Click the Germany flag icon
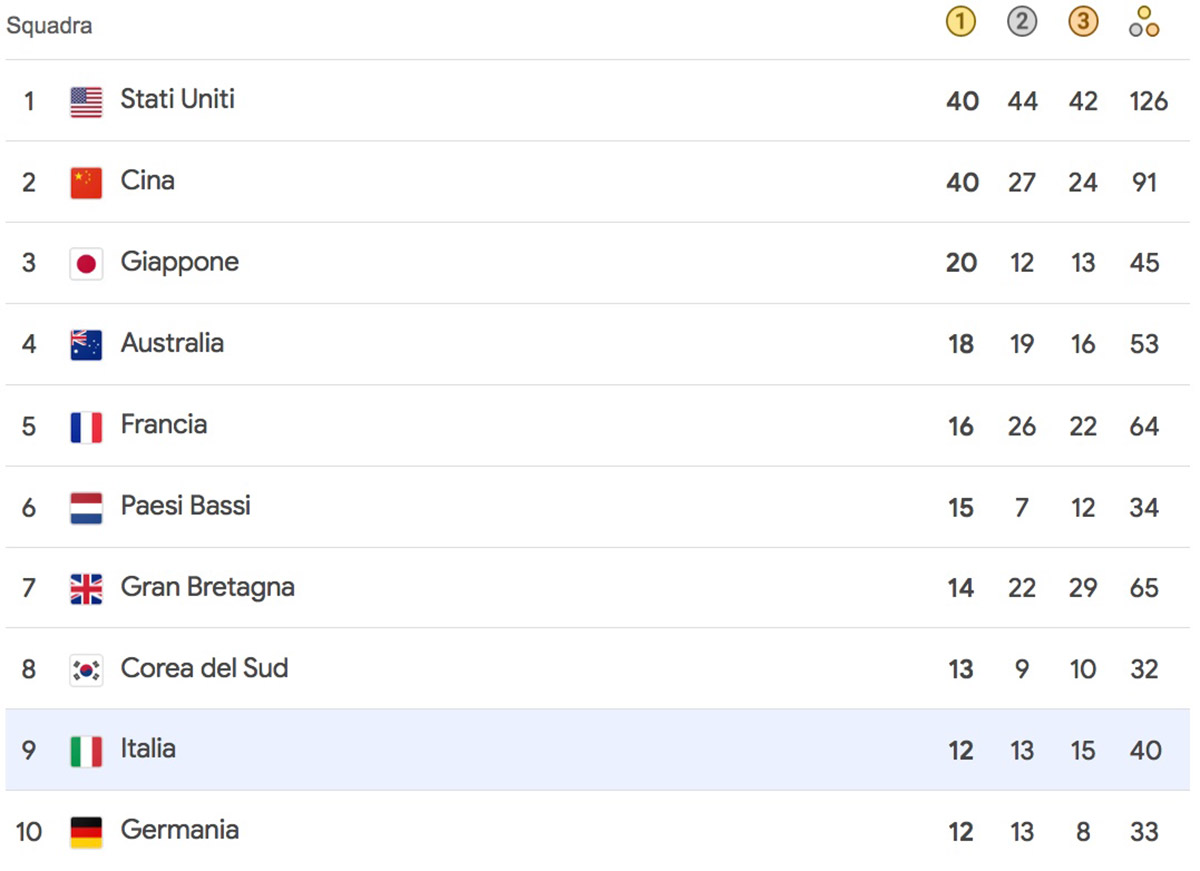Screen dimensions: 1200x871 point(85,831)
